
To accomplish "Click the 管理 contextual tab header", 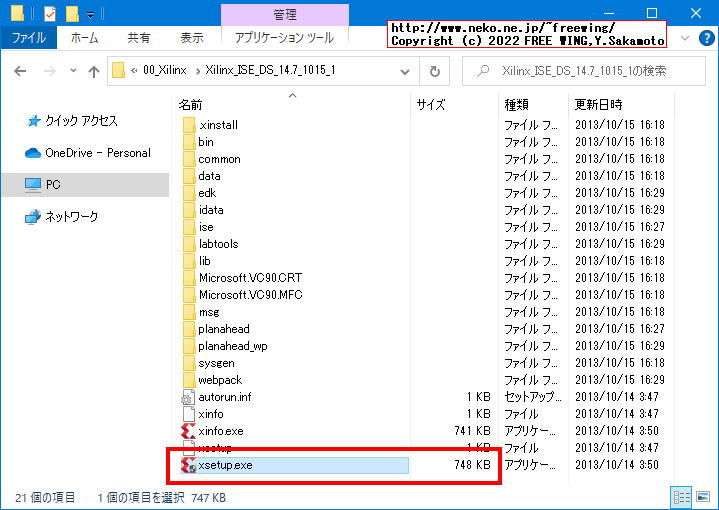I will click(285, 15).
